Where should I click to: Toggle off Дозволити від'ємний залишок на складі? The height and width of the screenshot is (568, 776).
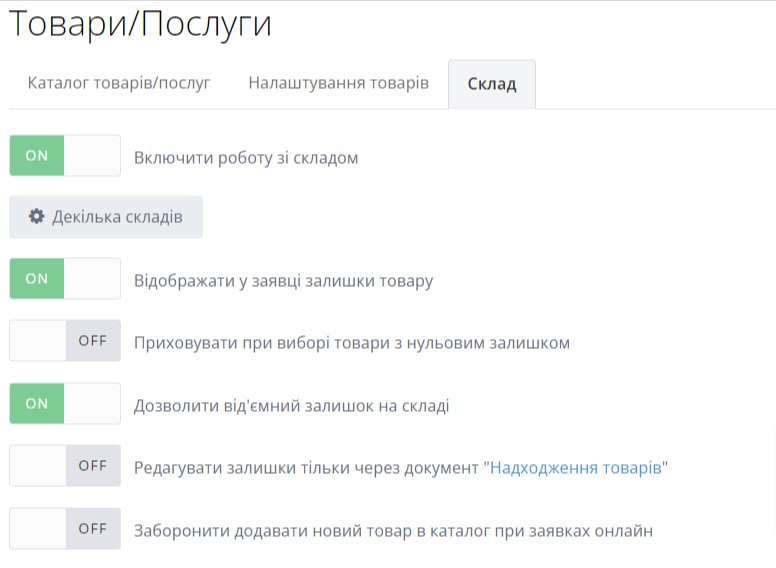(65, 404)
